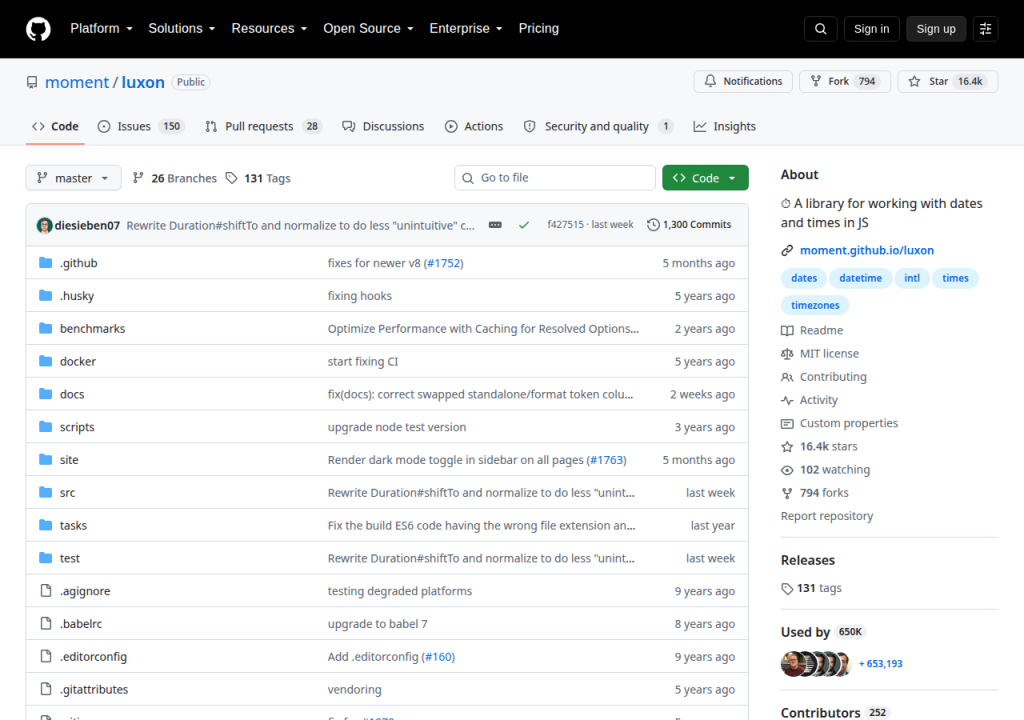Click the .editorconfig file icon
Screen dimensions: 1024x720
pyautogui.click(x=46, y=656)
